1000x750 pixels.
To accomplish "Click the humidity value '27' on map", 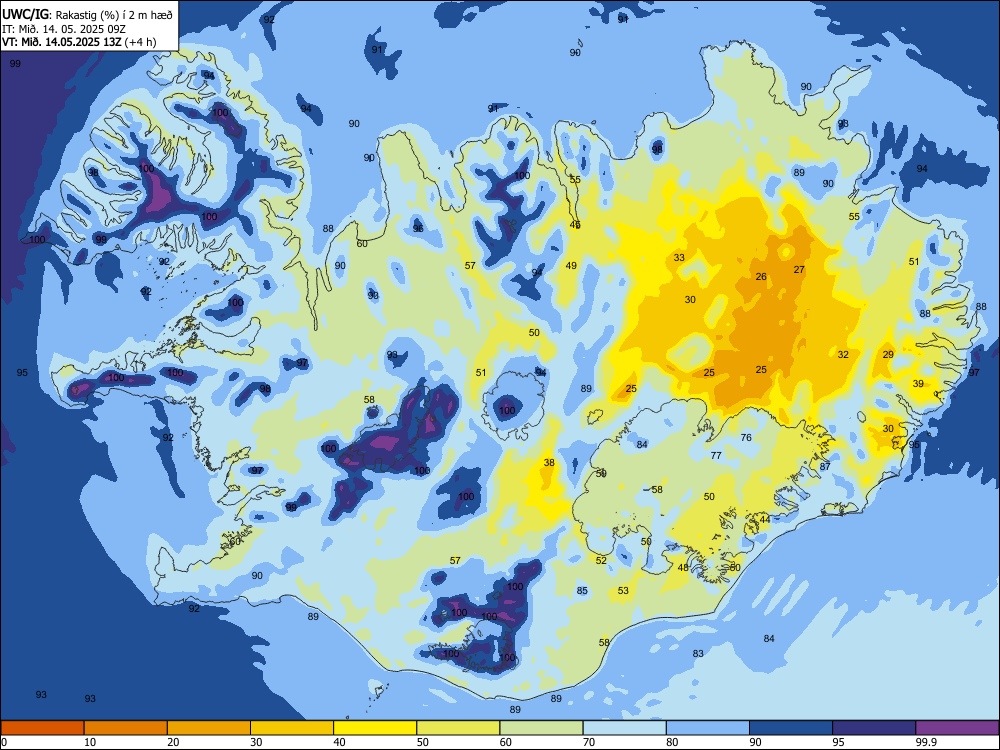I will coord(799,269).
